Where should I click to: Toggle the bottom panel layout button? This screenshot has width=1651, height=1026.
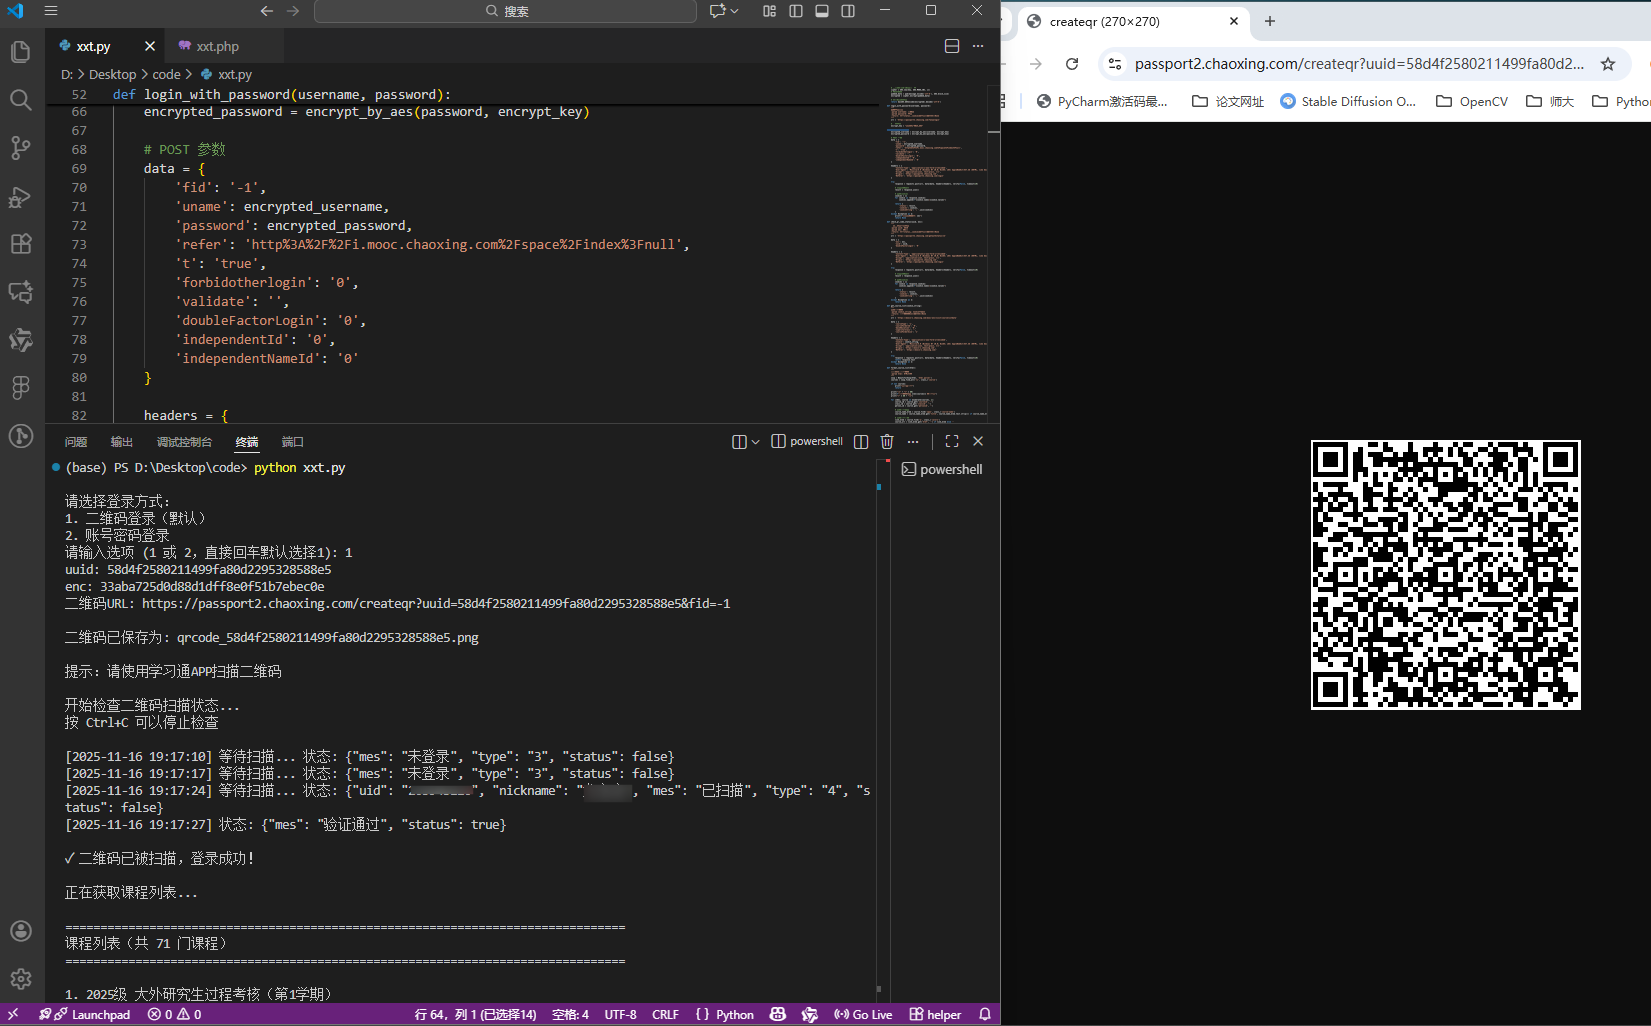(822, 11)
